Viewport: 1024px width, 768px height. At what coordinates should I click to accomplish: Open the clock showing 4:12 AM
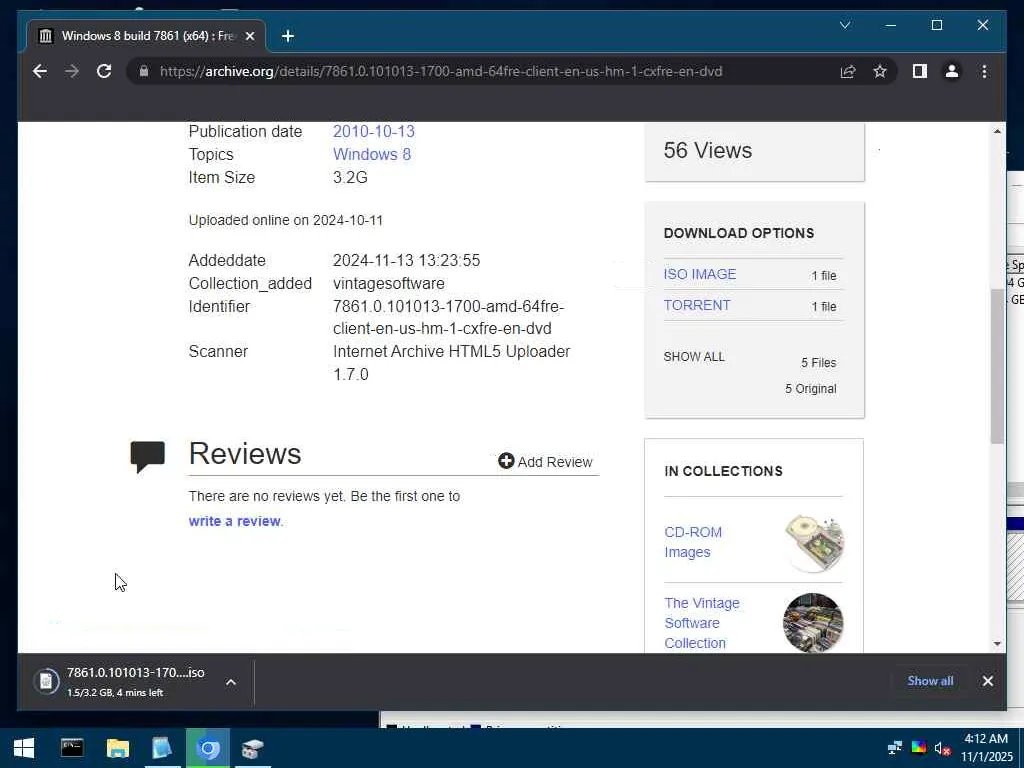pyautogui.click(x=986, y=748)
